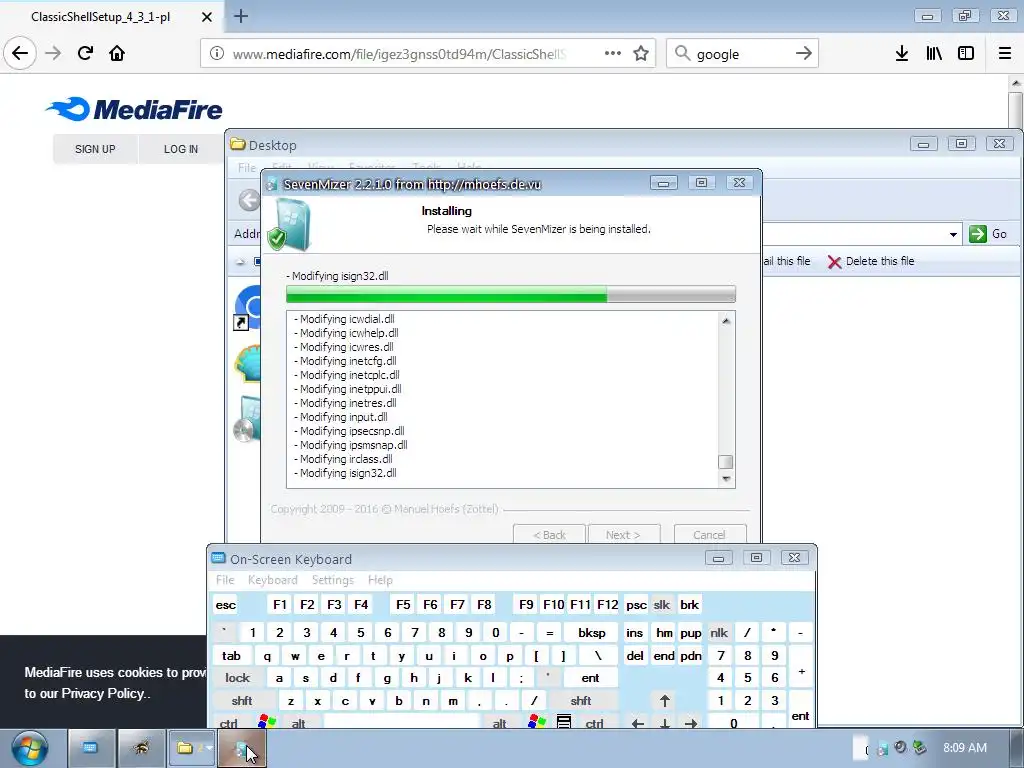Open the Windows Start orb
This screenshot has width=1024, height=768.
point(29,749)
